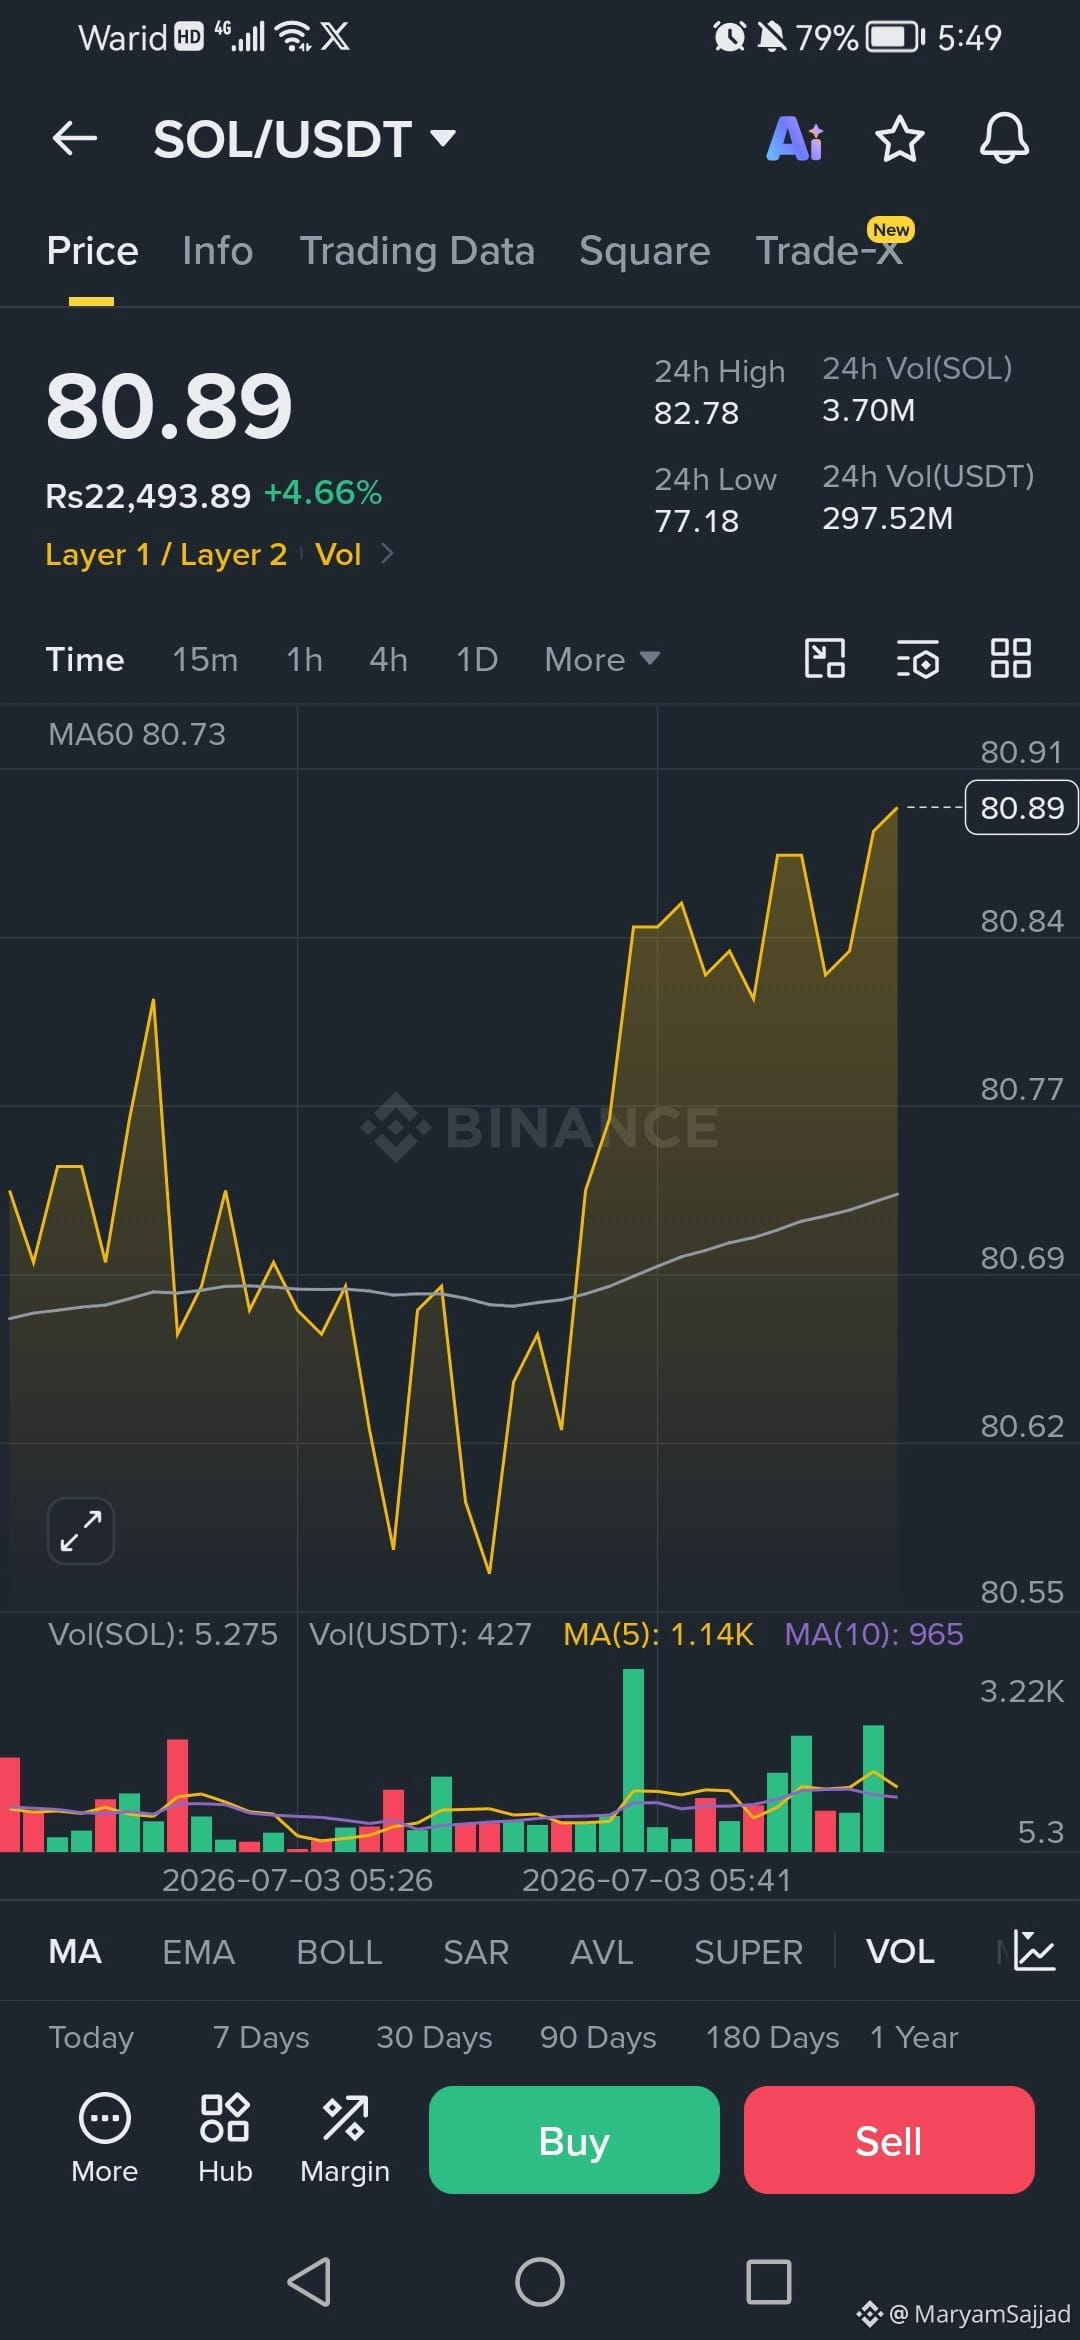Tap Android recent apps square
The height and width of the screenshot is (2340, 1080).
(x=769, y=2282)
